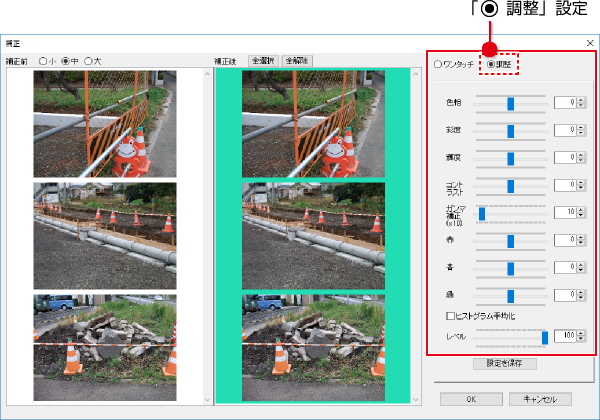The width and height of the screenshot is (600, 420).
Task: Click the 設定を保存 button
Action: click(x=505, y=363)
